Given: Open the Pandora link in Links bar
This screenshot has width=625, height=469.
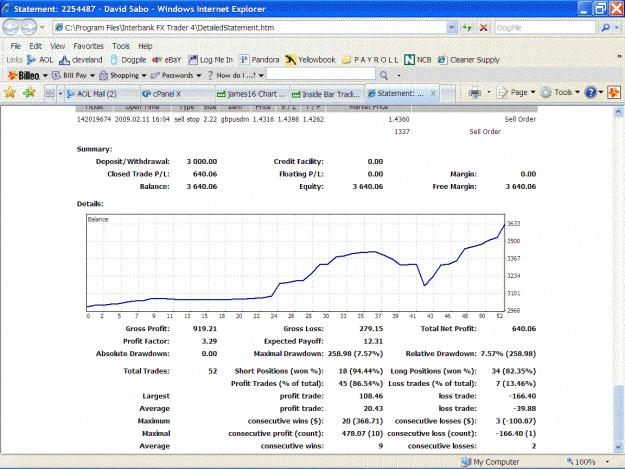Looking at the screenshot, I should click(x=259, y=60).
